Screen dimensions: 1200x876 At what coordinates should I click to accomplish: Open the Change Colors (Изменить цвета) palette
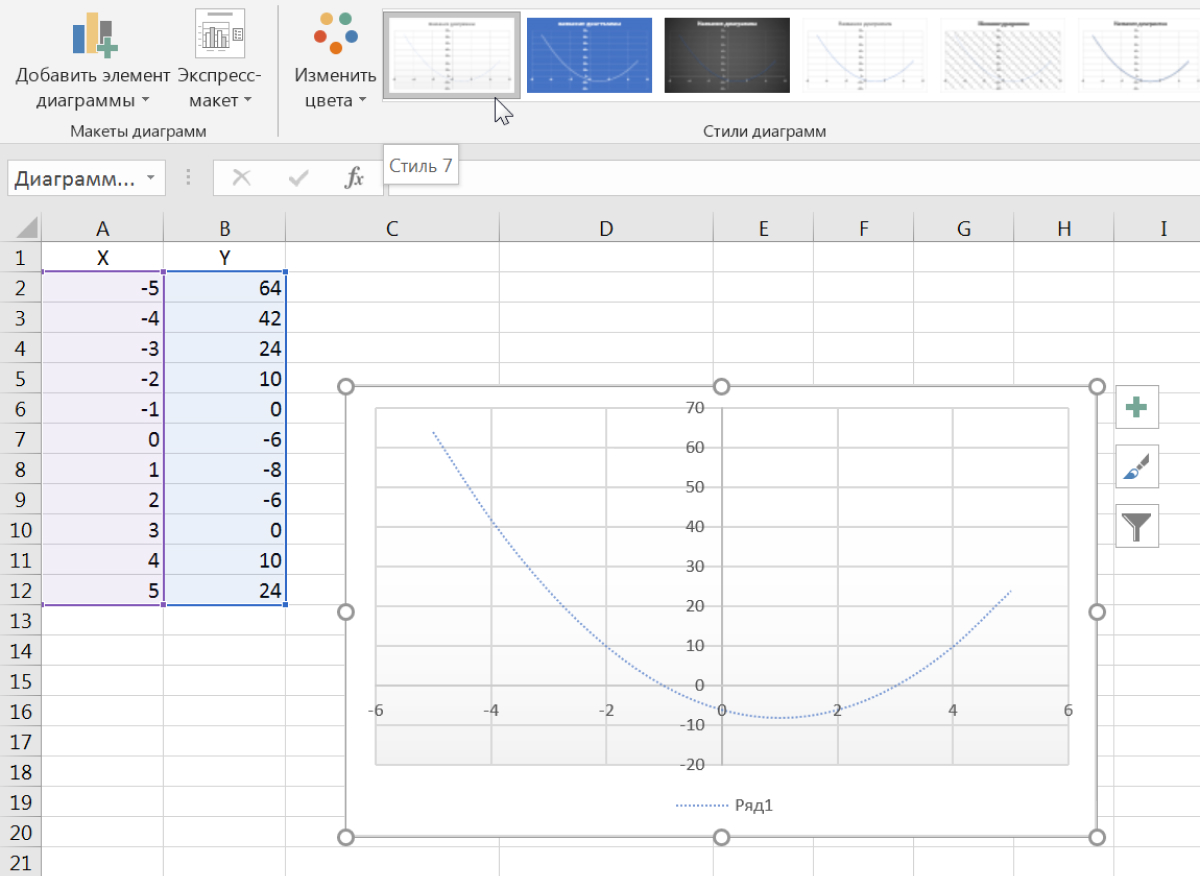tap(335, 59)
